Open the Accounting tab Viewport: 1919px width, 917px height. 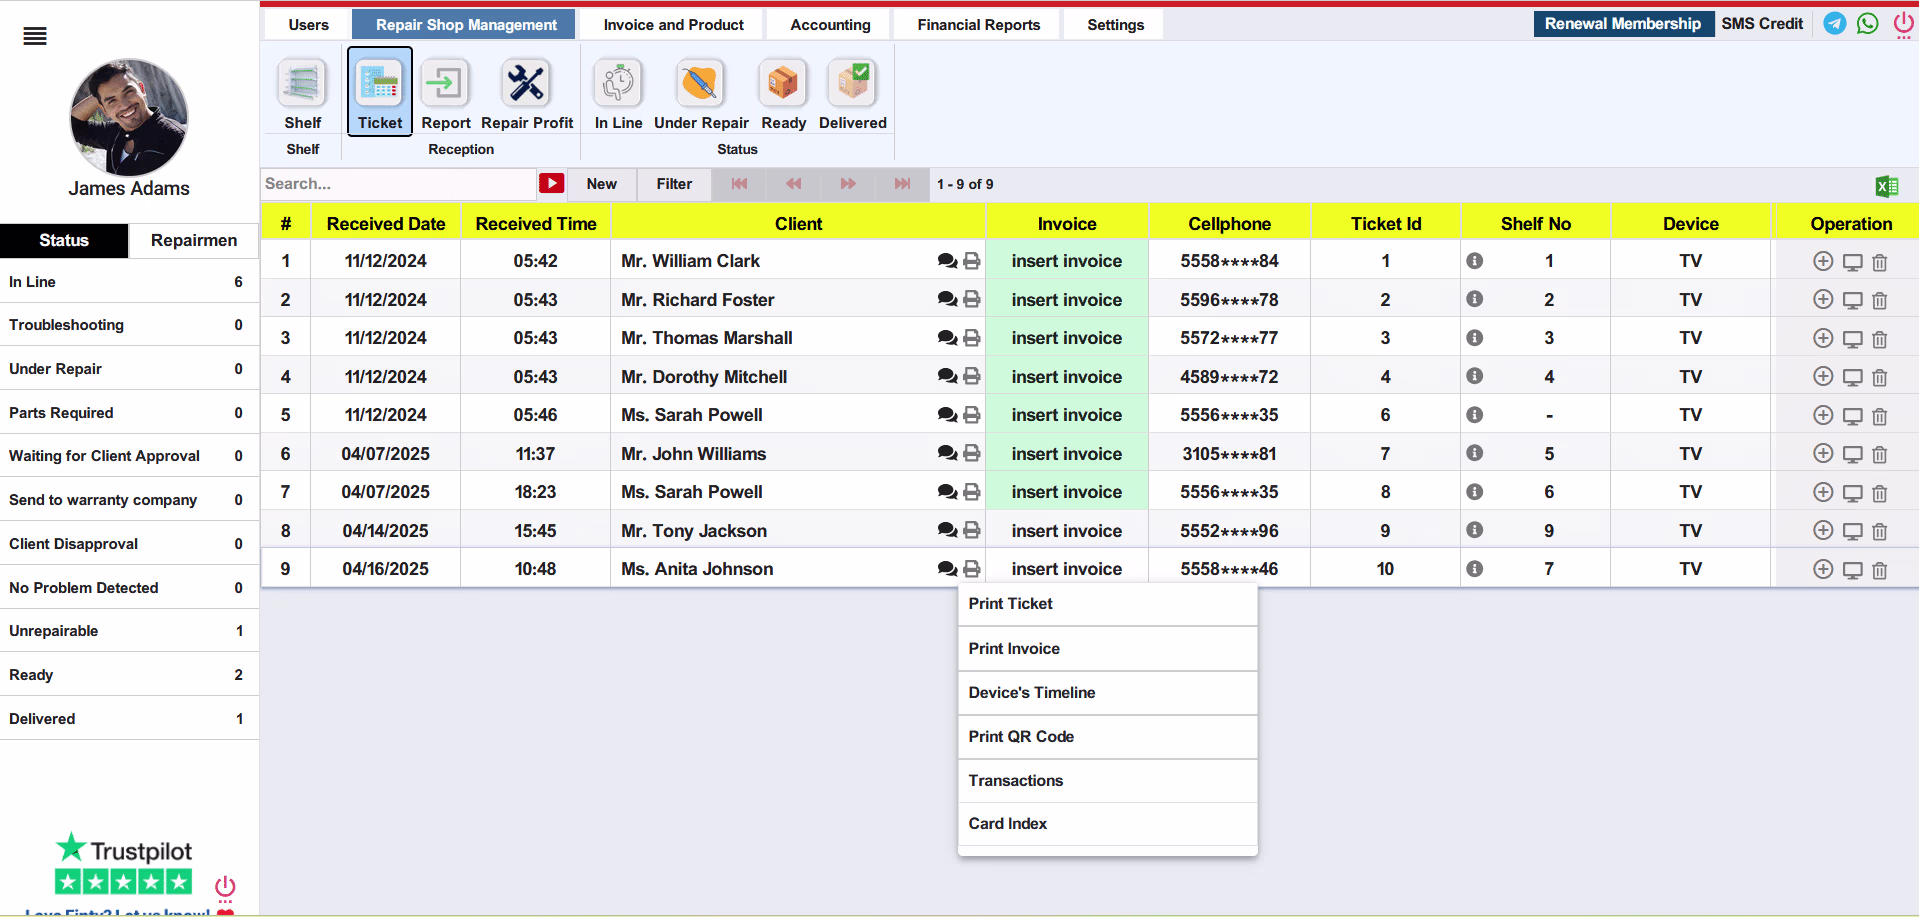click(830, 25)
